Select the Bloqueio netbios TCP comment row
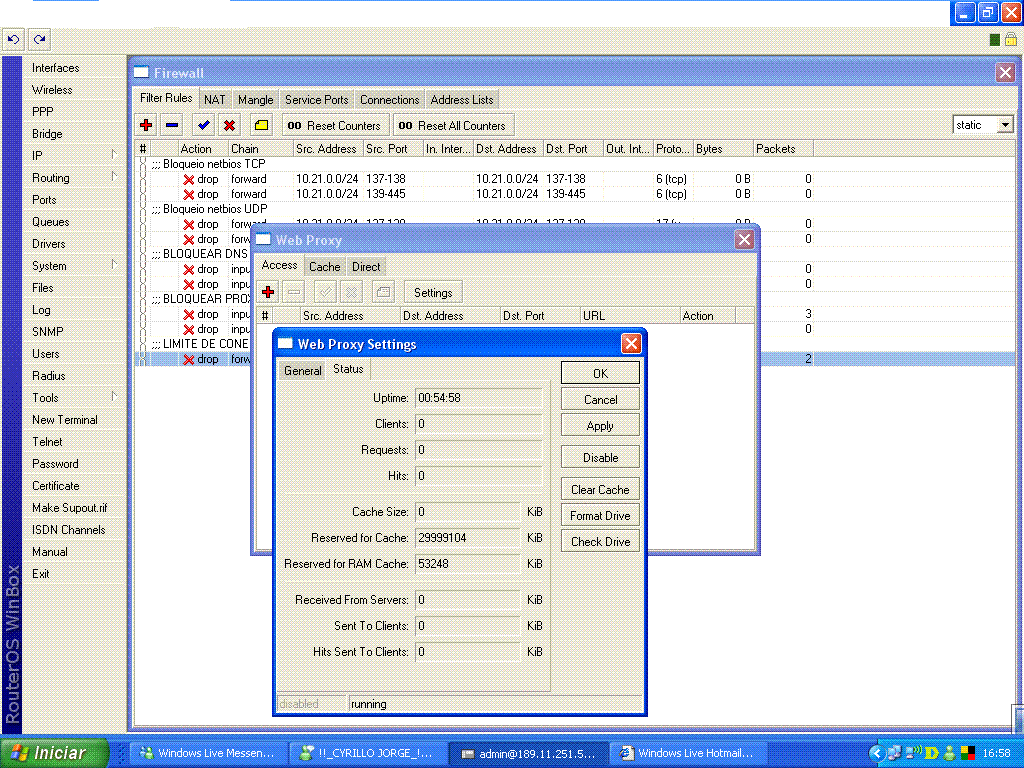 575,164
